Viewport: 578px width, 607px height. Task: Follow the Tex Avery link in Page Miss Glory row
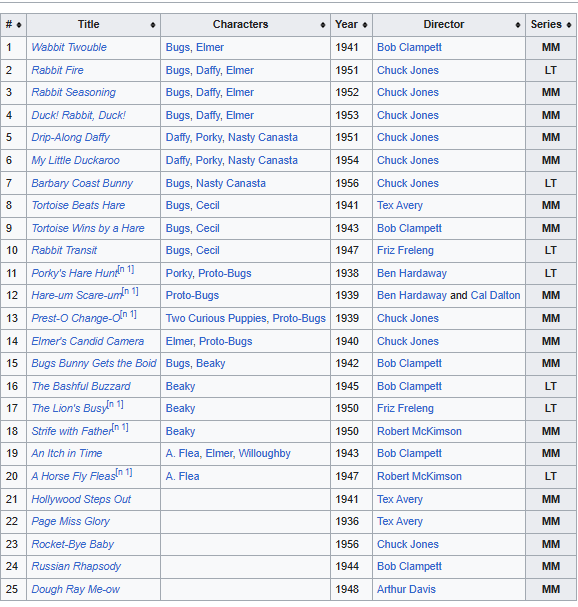pyautogui.click(x=400, y=521)
